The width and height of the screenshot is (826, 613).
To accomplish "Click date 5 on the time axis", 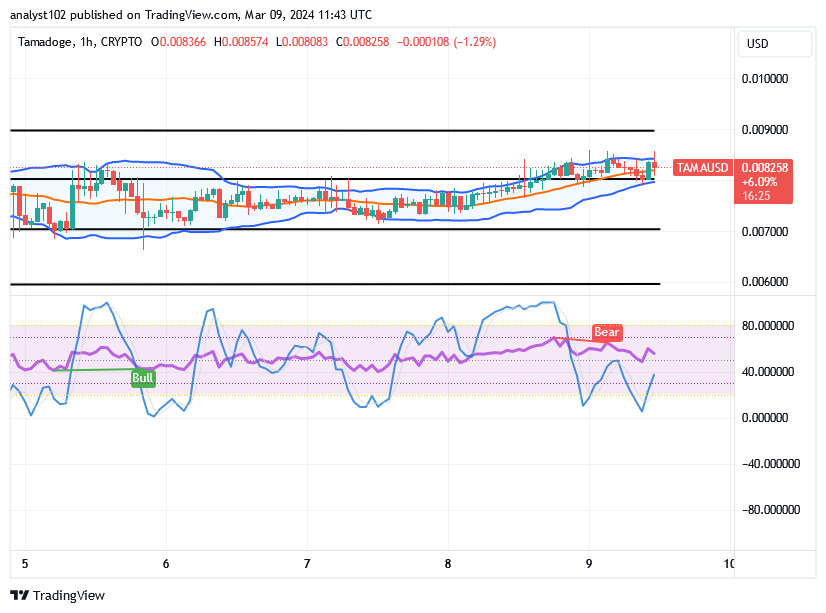I will [25, 564].
